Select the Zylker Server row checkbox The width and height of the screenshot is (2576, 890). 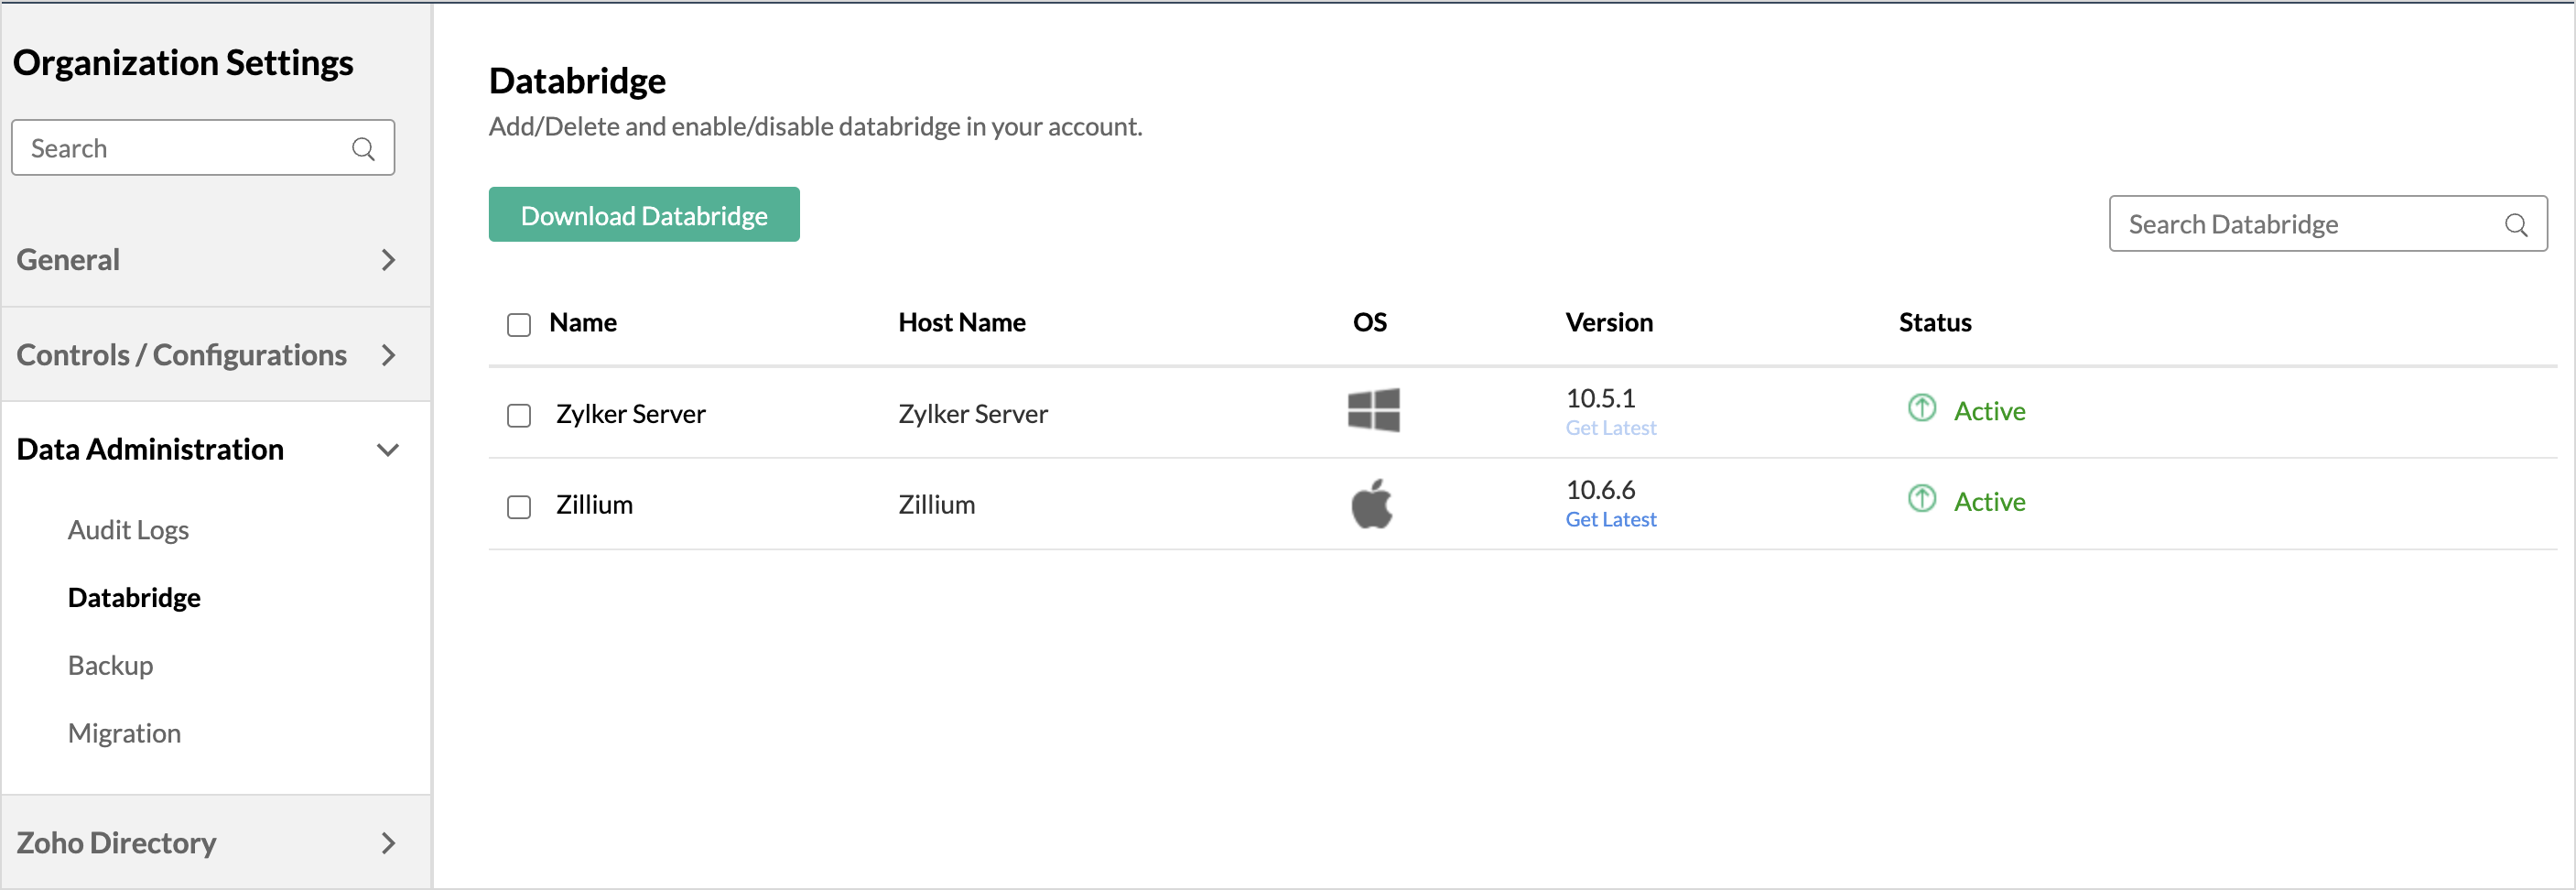click(518, 415)
